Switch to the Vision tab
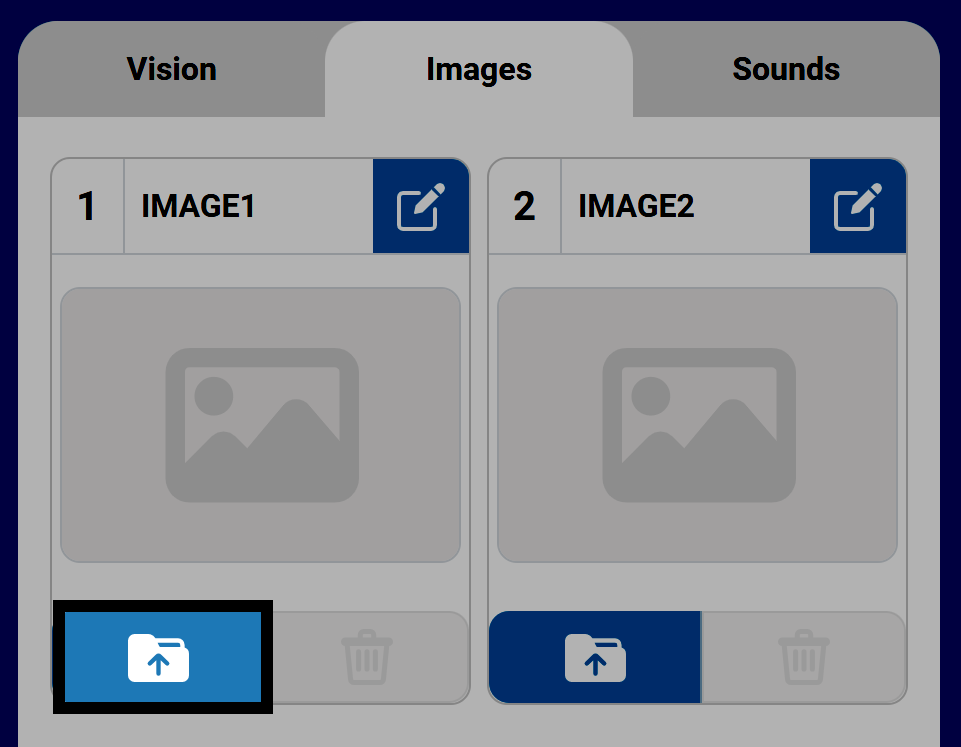 click(x=171, y=69)
